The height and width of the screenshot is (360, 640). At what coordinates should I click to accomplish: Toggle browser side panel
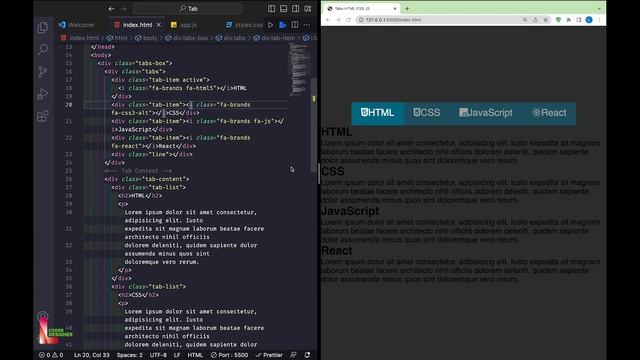point(579,20)
